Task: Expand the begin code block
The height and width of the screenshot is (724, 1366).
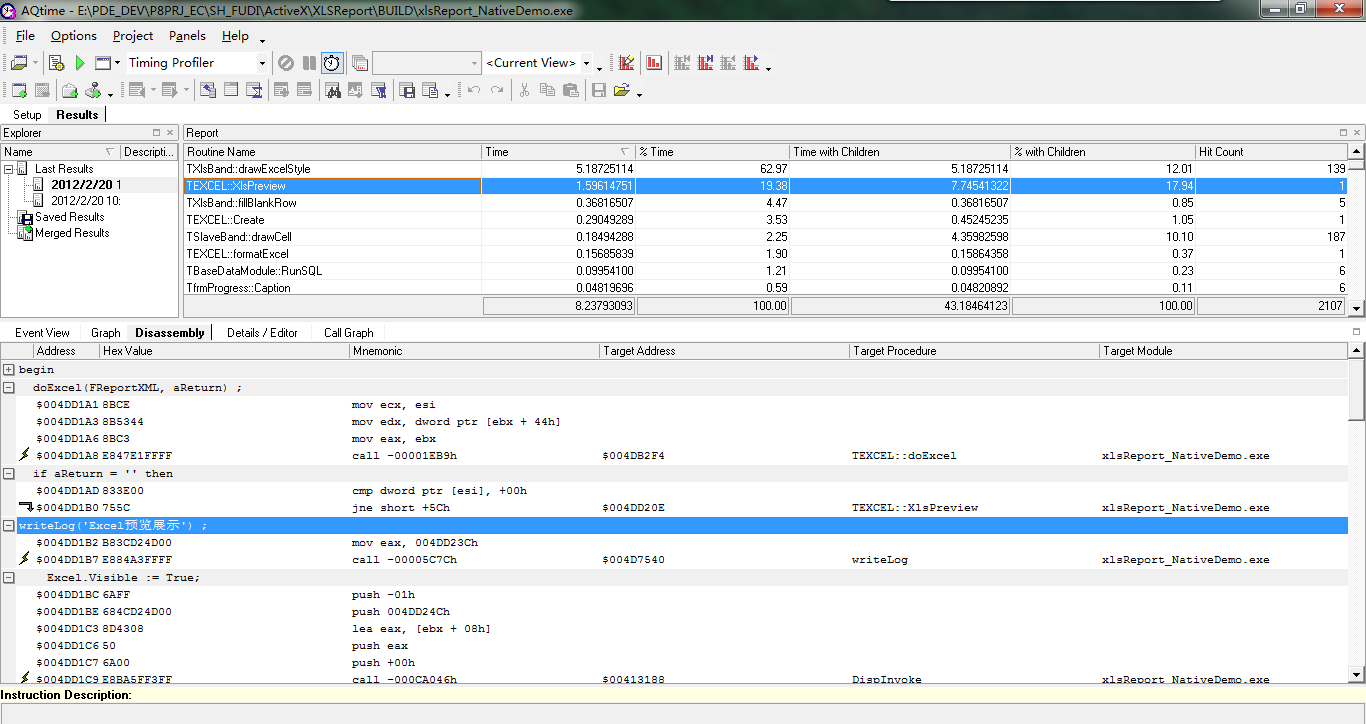Action: pyautogui.click(x=9, y=370)
